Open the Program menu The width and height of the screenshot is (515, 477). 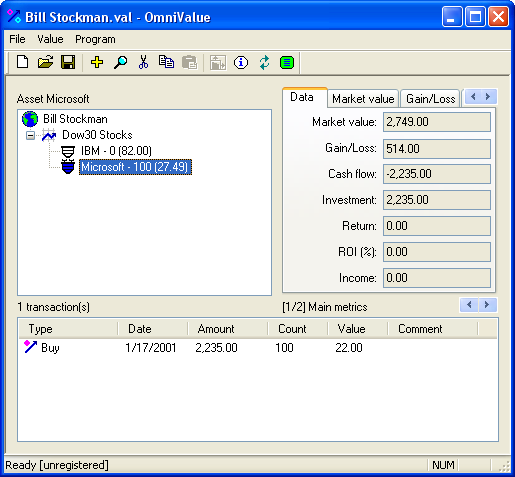(95, 39)
